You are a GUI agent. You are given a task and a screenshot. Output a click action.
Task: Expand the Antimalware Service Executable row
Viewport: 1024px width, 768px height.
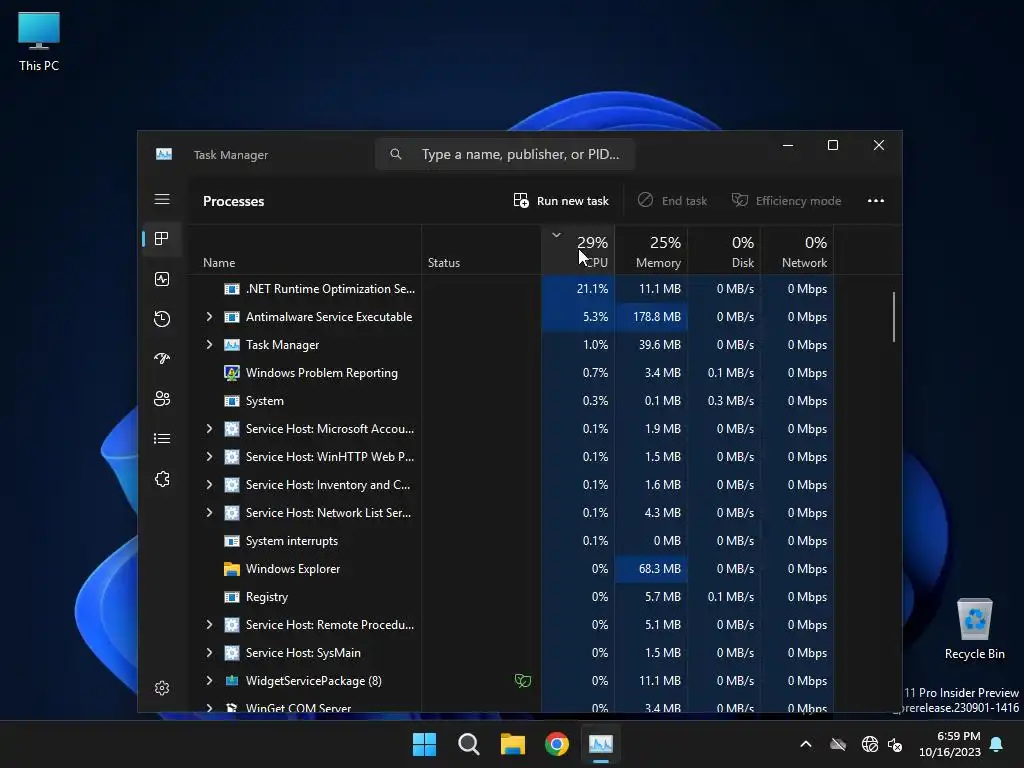coord(209,317)
